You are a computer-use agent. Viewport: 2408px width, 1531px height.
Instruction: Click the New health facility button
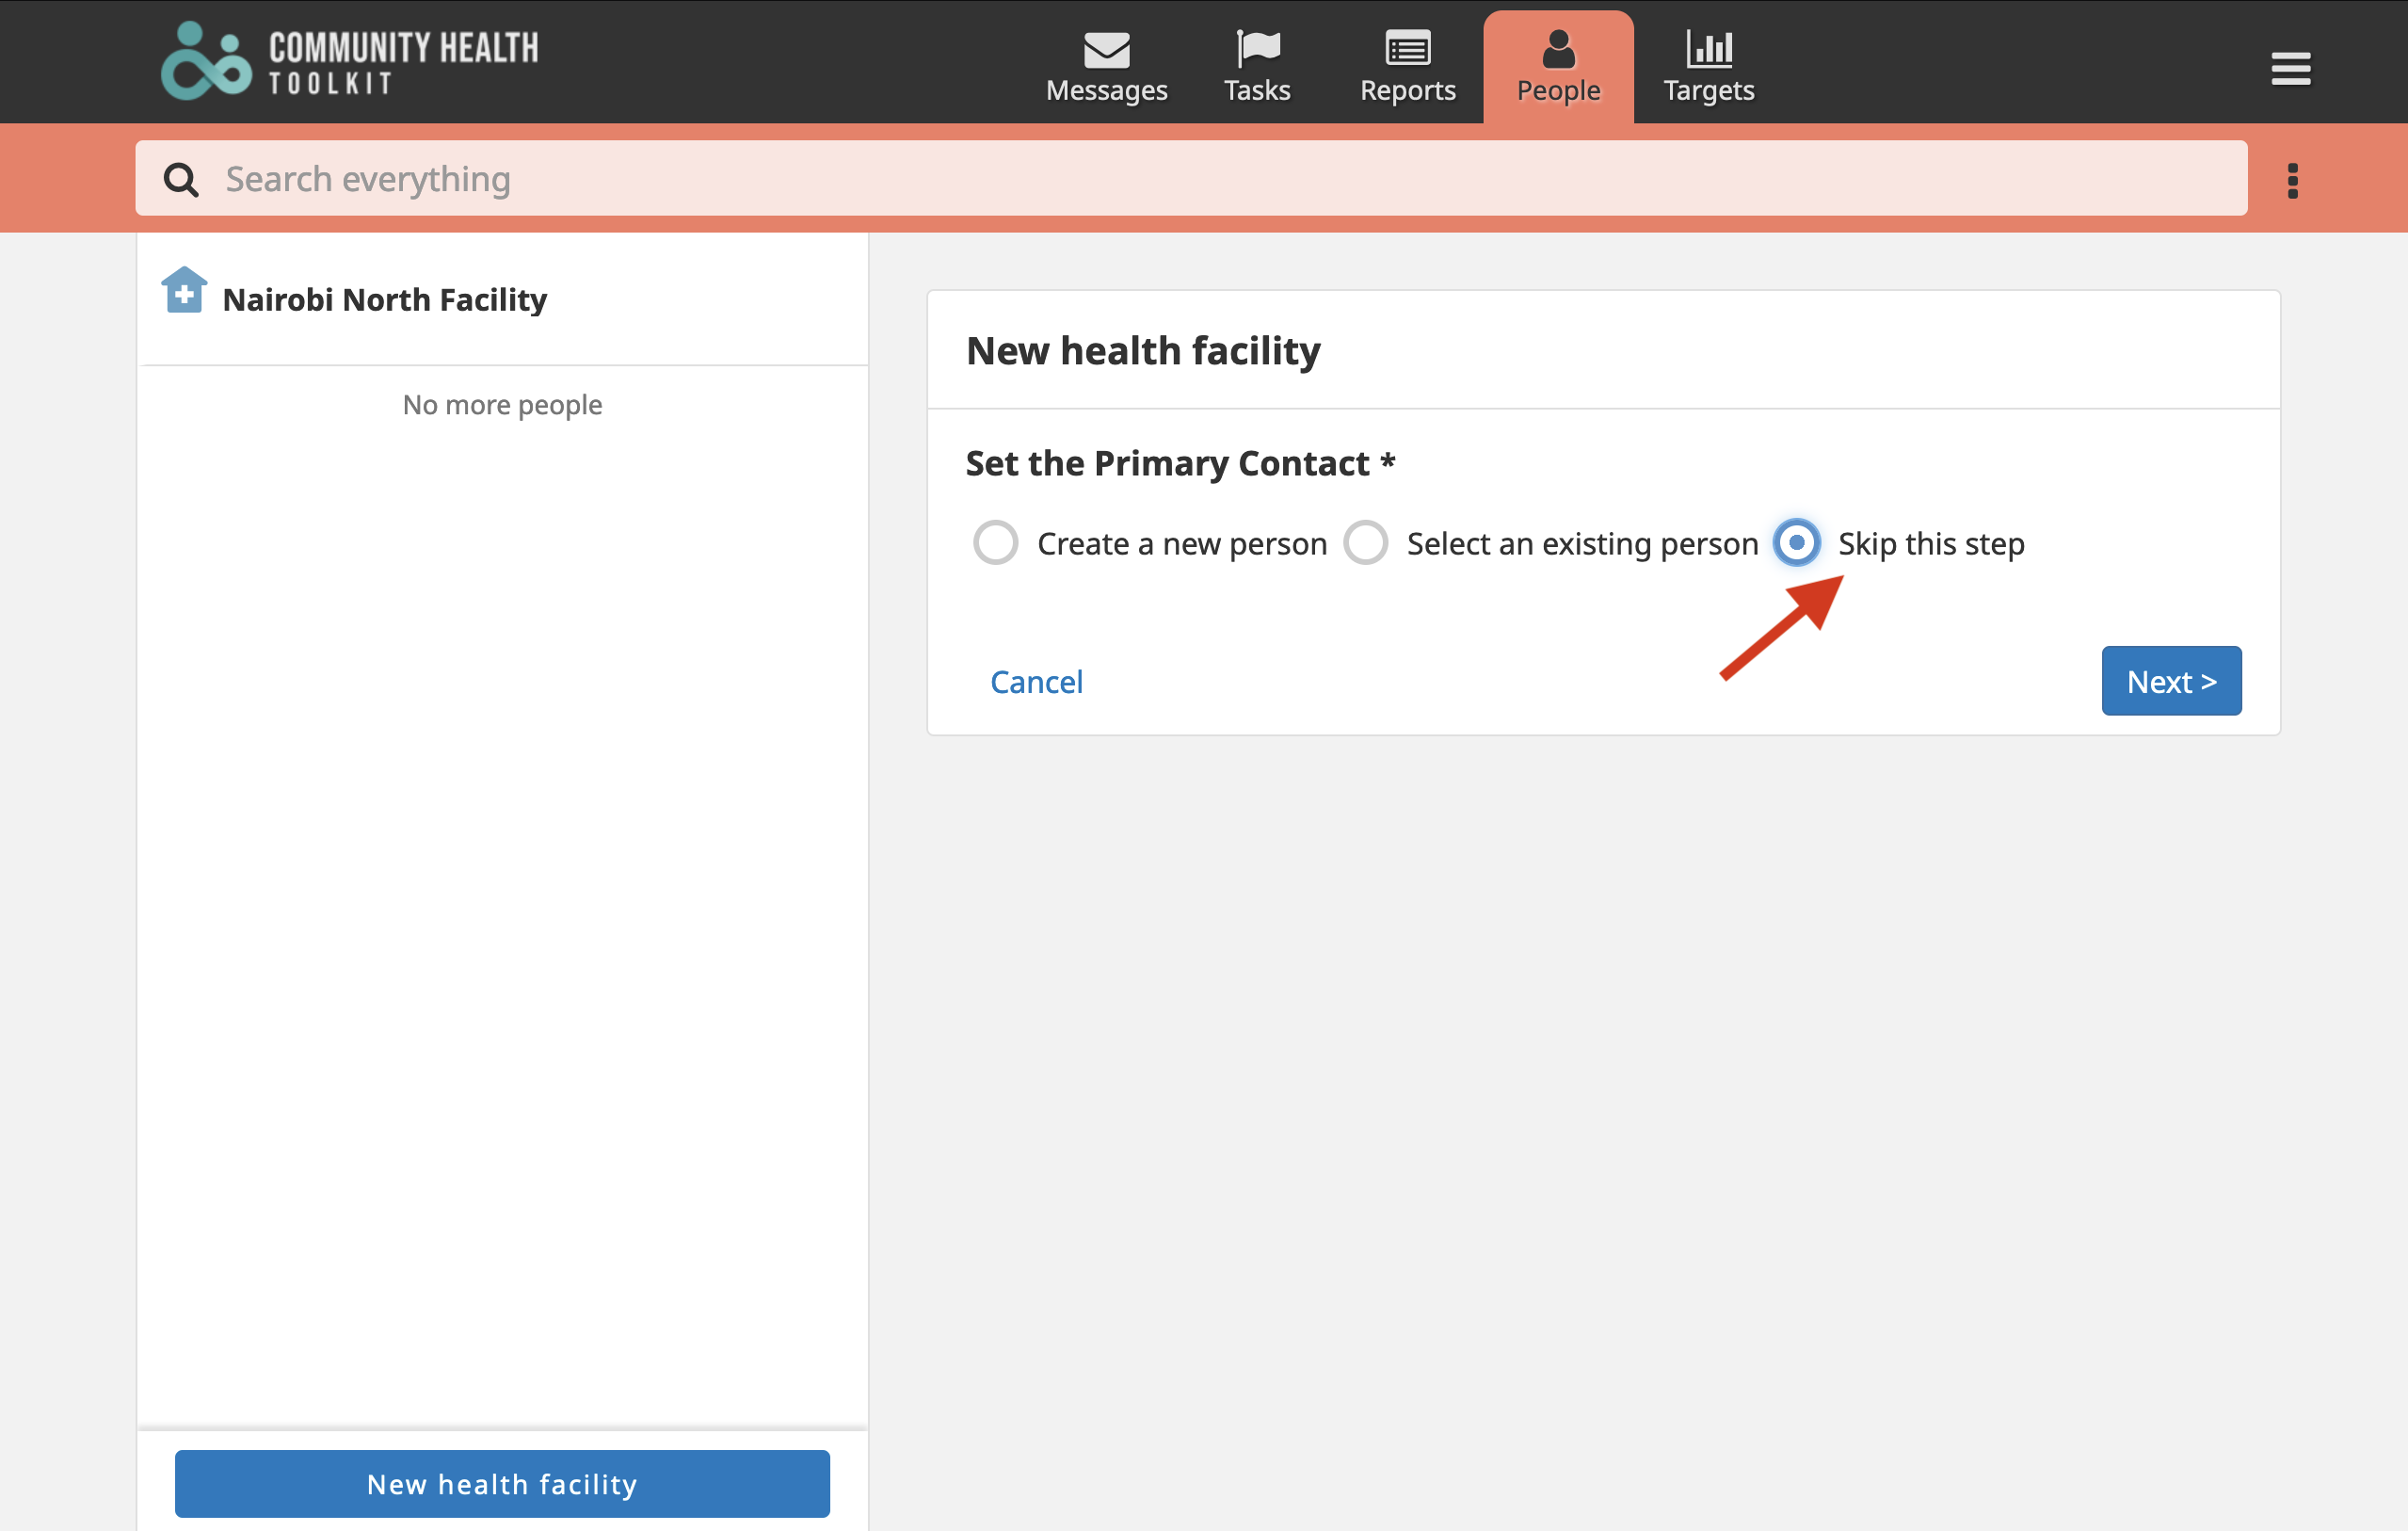click(502, 1484)
